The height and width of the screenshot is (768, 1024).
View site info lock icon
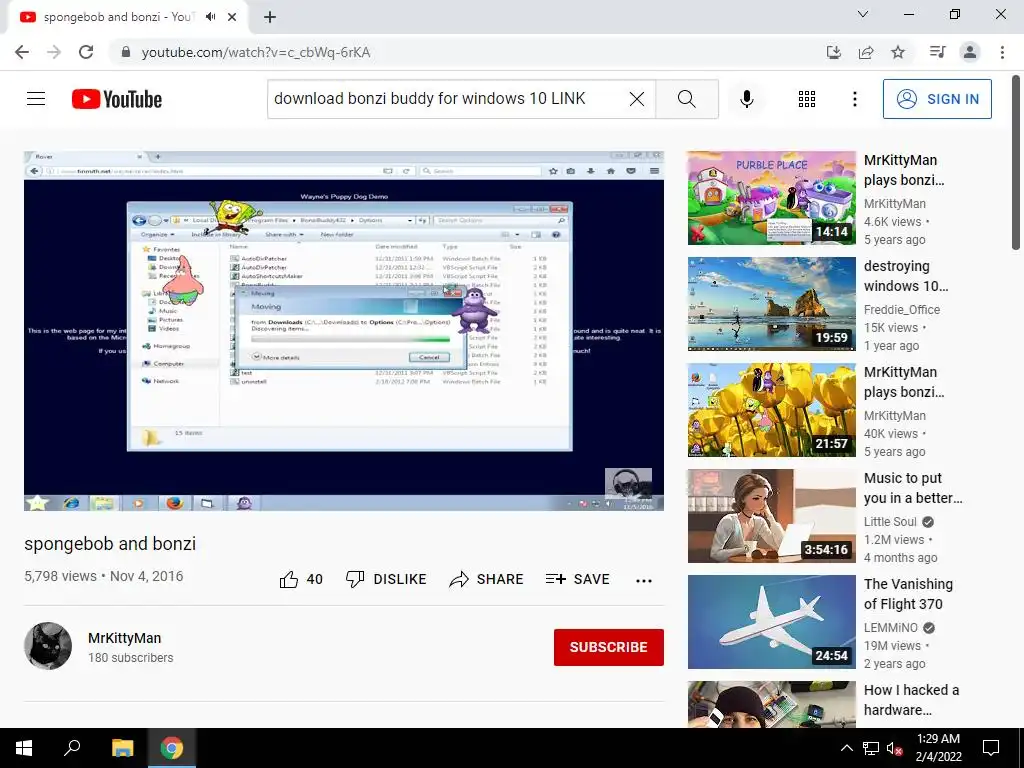126,52
